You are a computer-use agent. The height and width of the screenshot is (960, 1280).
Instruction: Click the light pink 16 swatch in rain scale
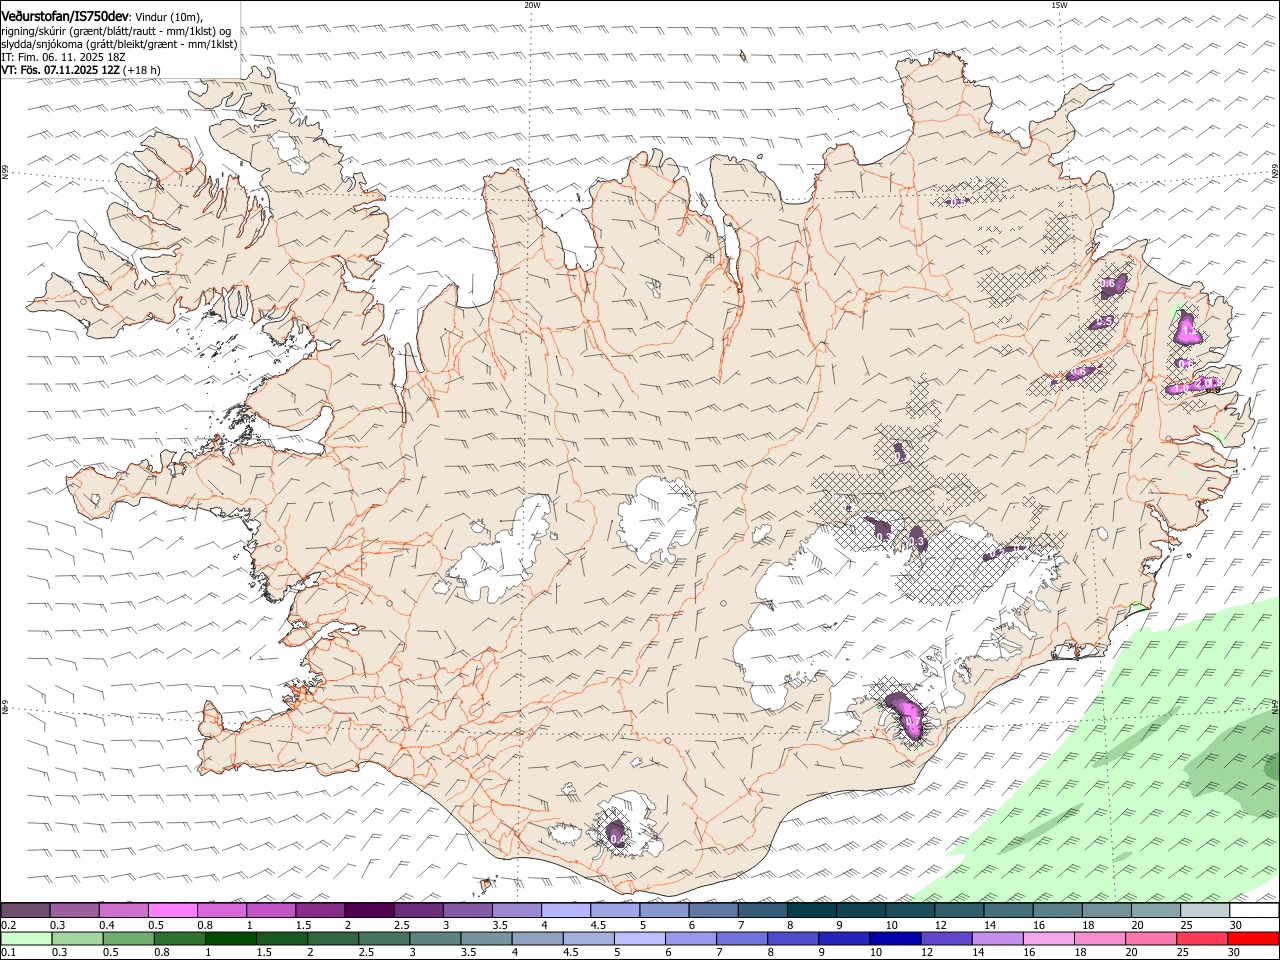(x=1048, y=938)
